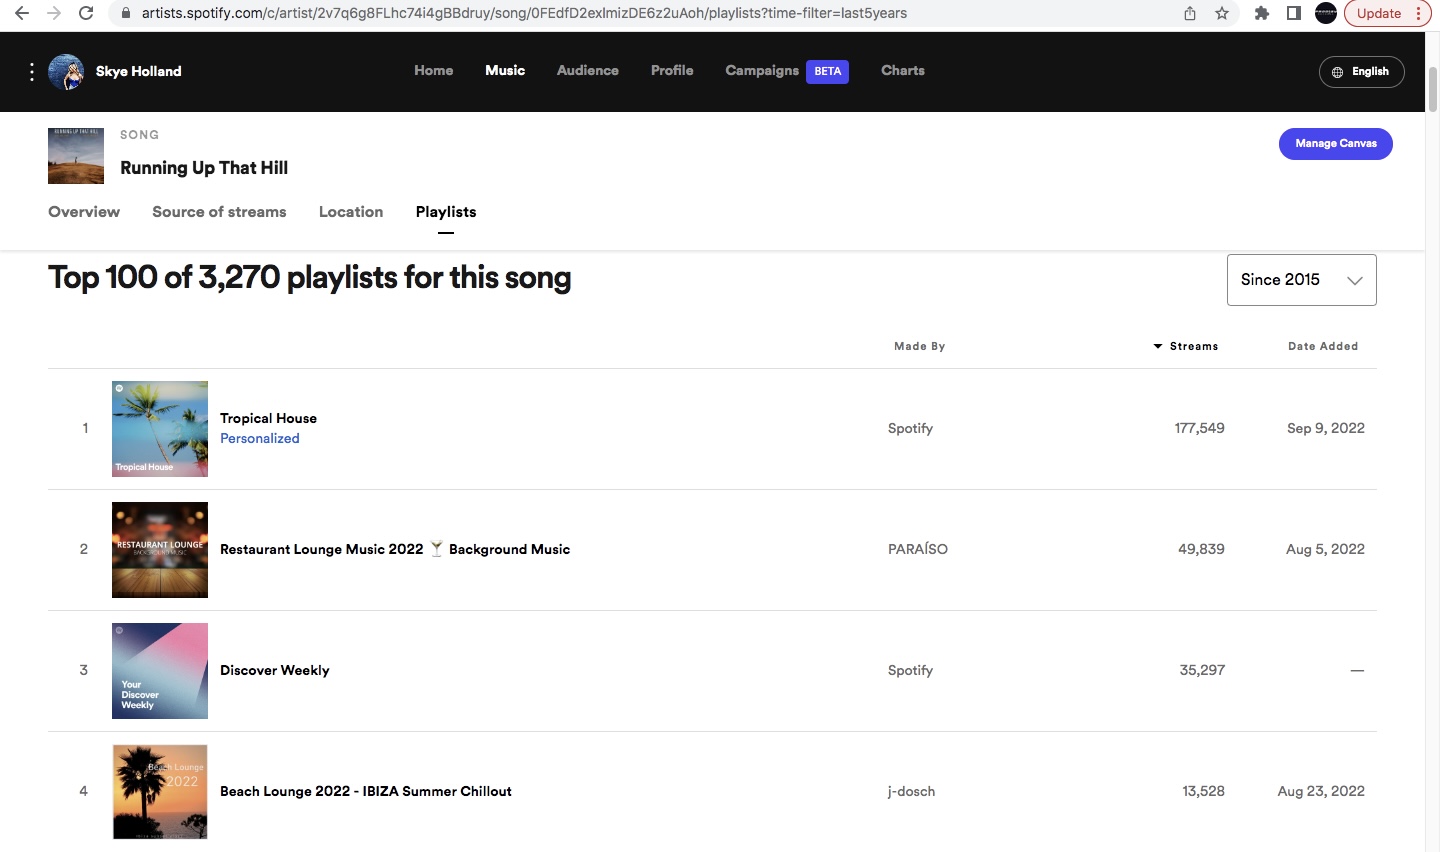Click the browser back arrow
Viewport: 1440px width, 852px height.
(x=20, y=13)
